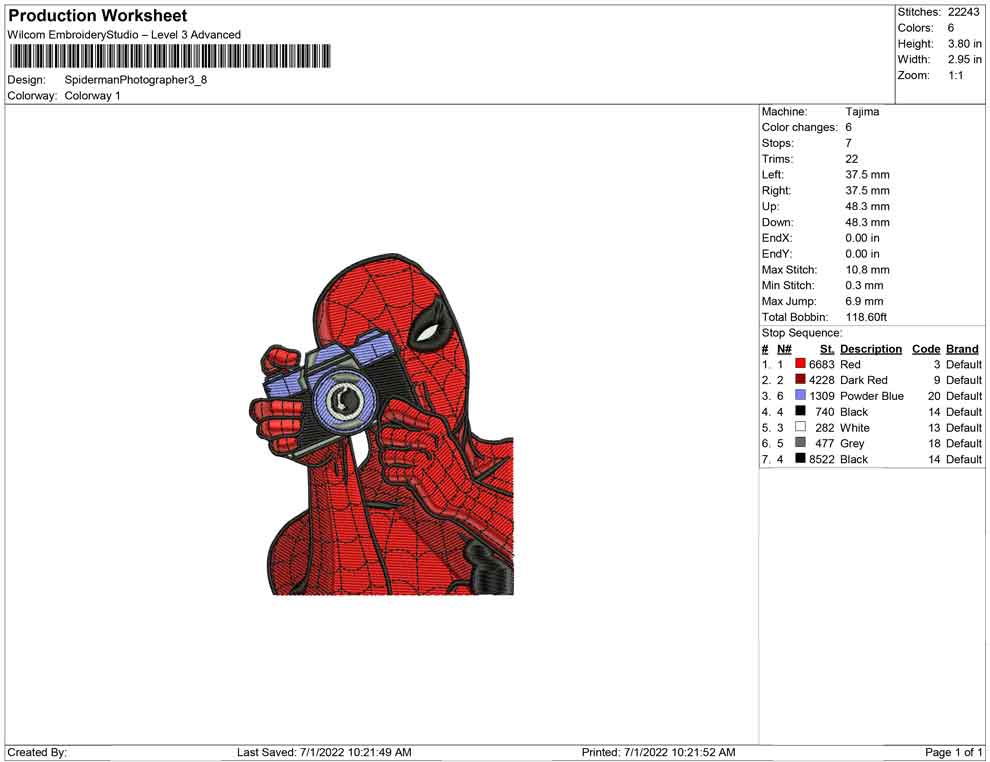Click the Stitches value '22243'

pos(963,12)
